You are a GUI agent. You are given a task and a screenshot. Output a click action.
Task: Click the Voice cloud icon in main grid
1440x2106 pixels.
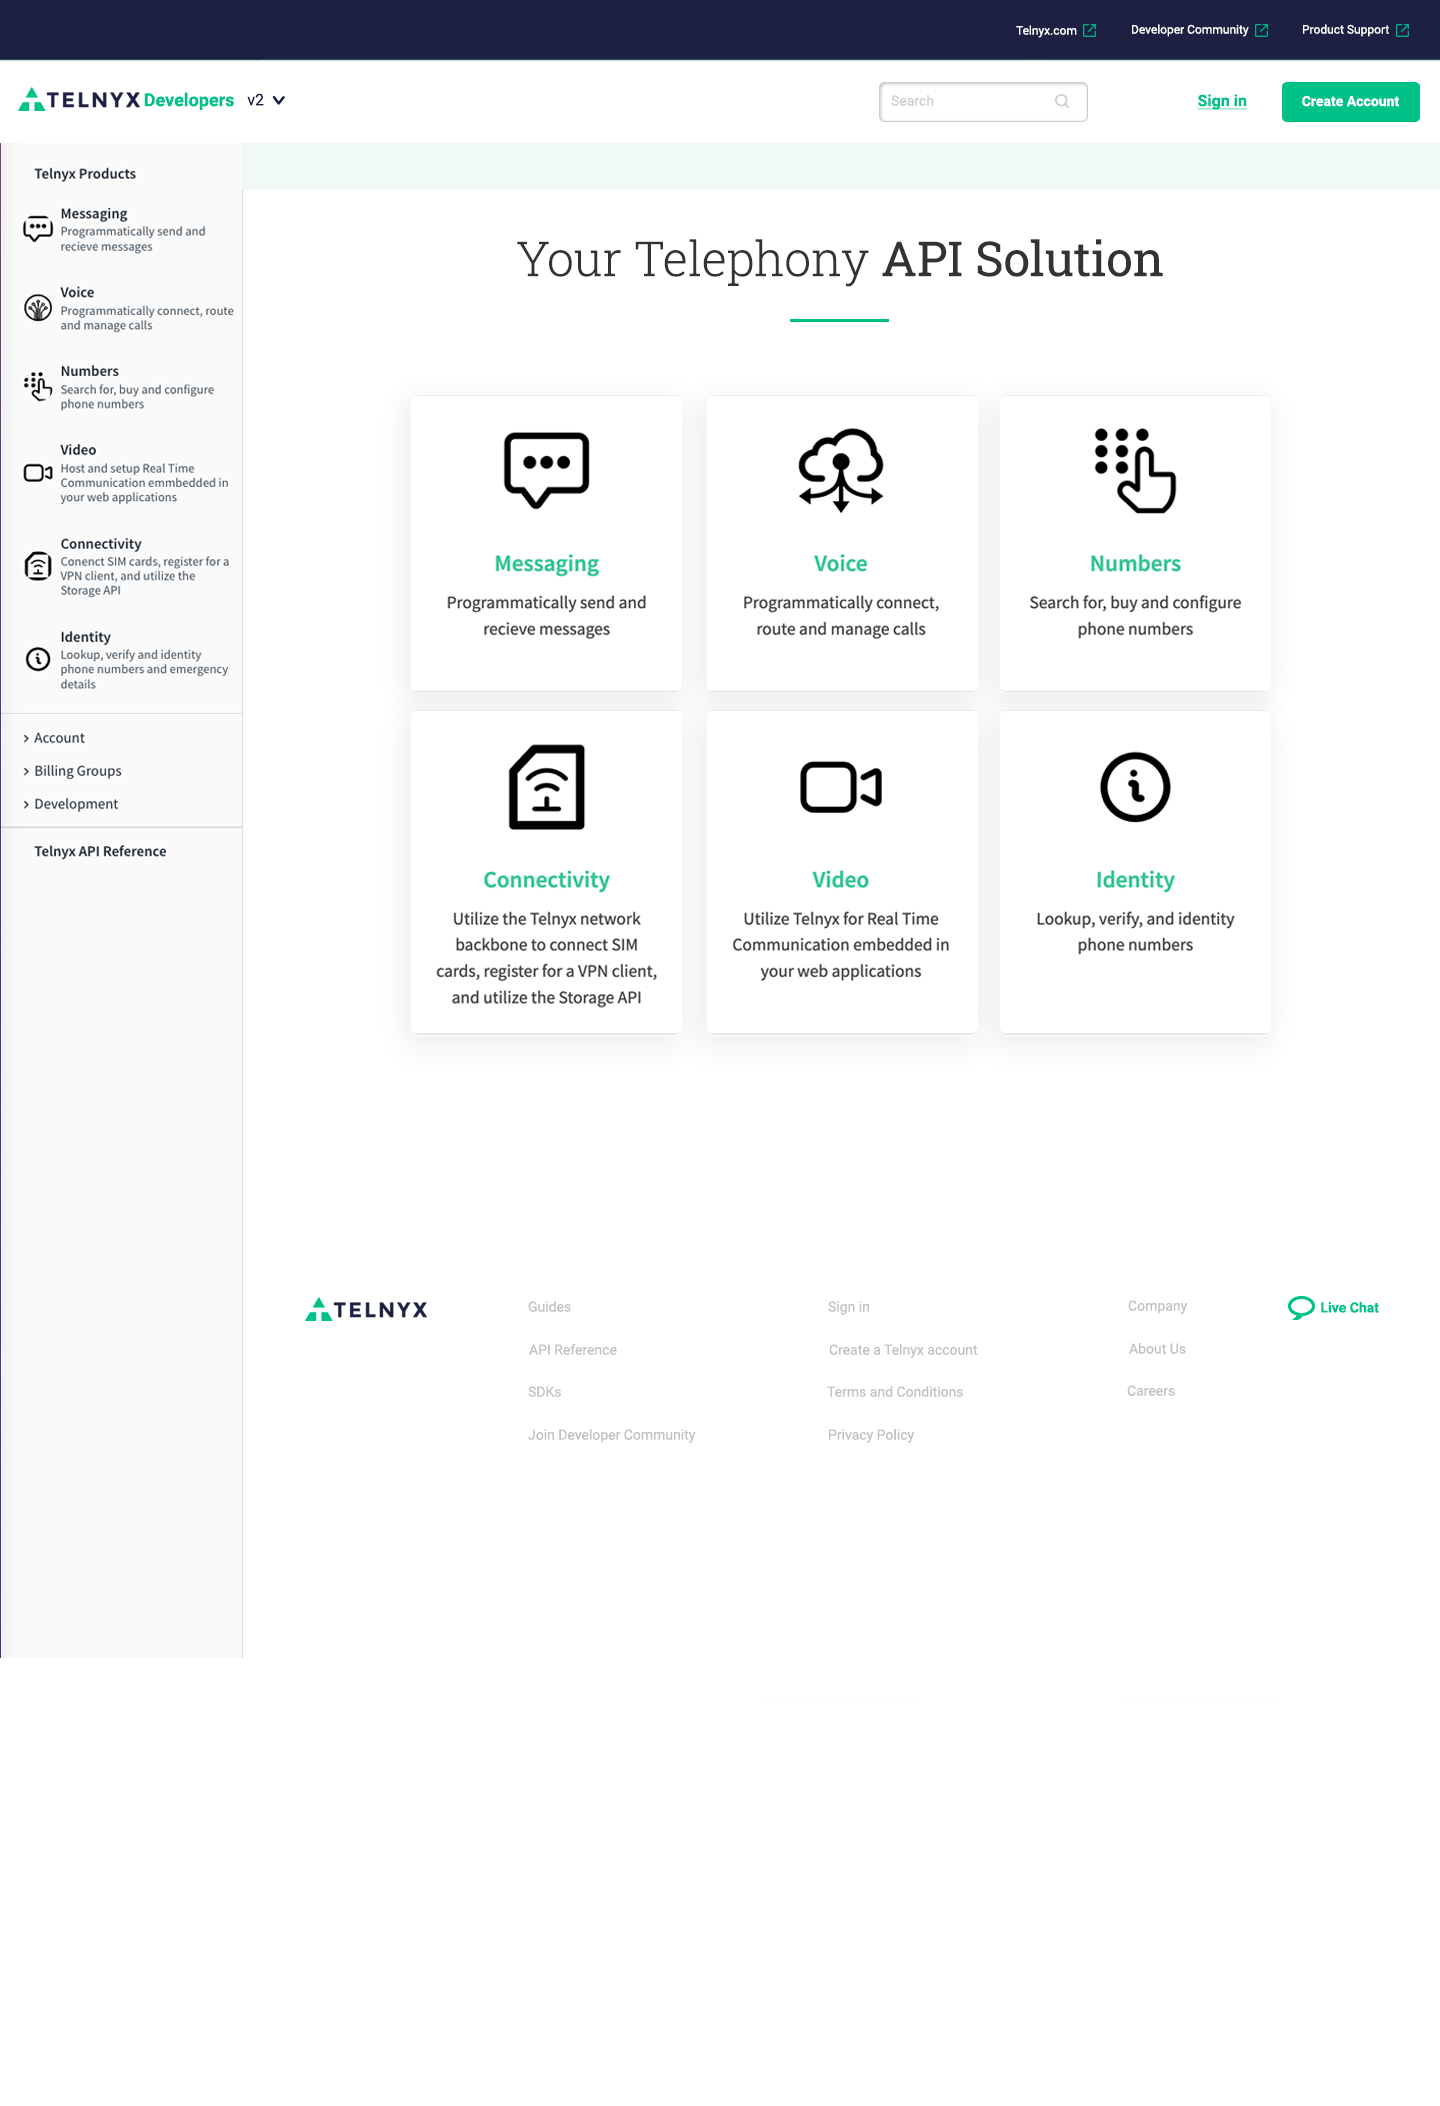(840, 470)
